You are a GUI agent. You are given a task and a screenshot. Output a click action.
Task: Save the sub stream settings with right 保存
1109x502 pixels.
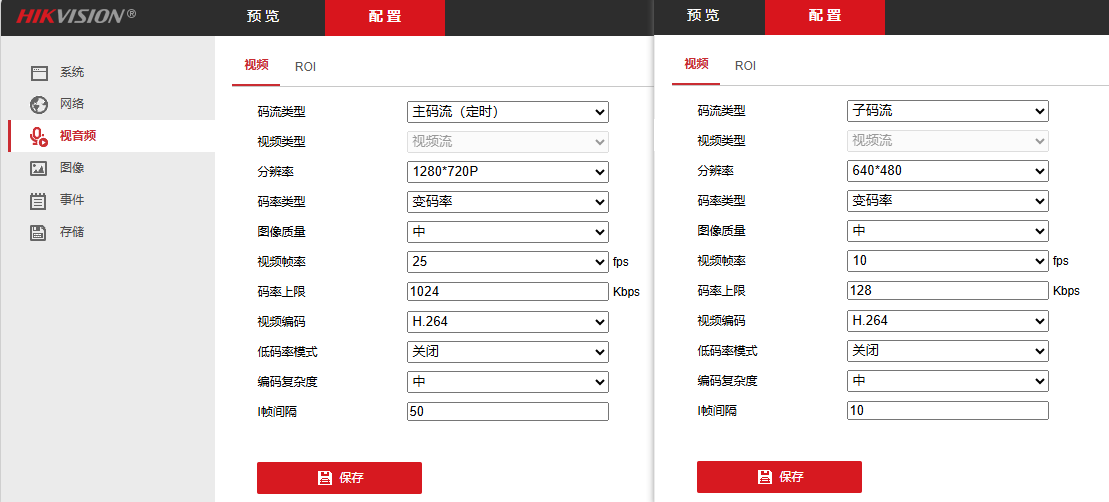(779, 477)
